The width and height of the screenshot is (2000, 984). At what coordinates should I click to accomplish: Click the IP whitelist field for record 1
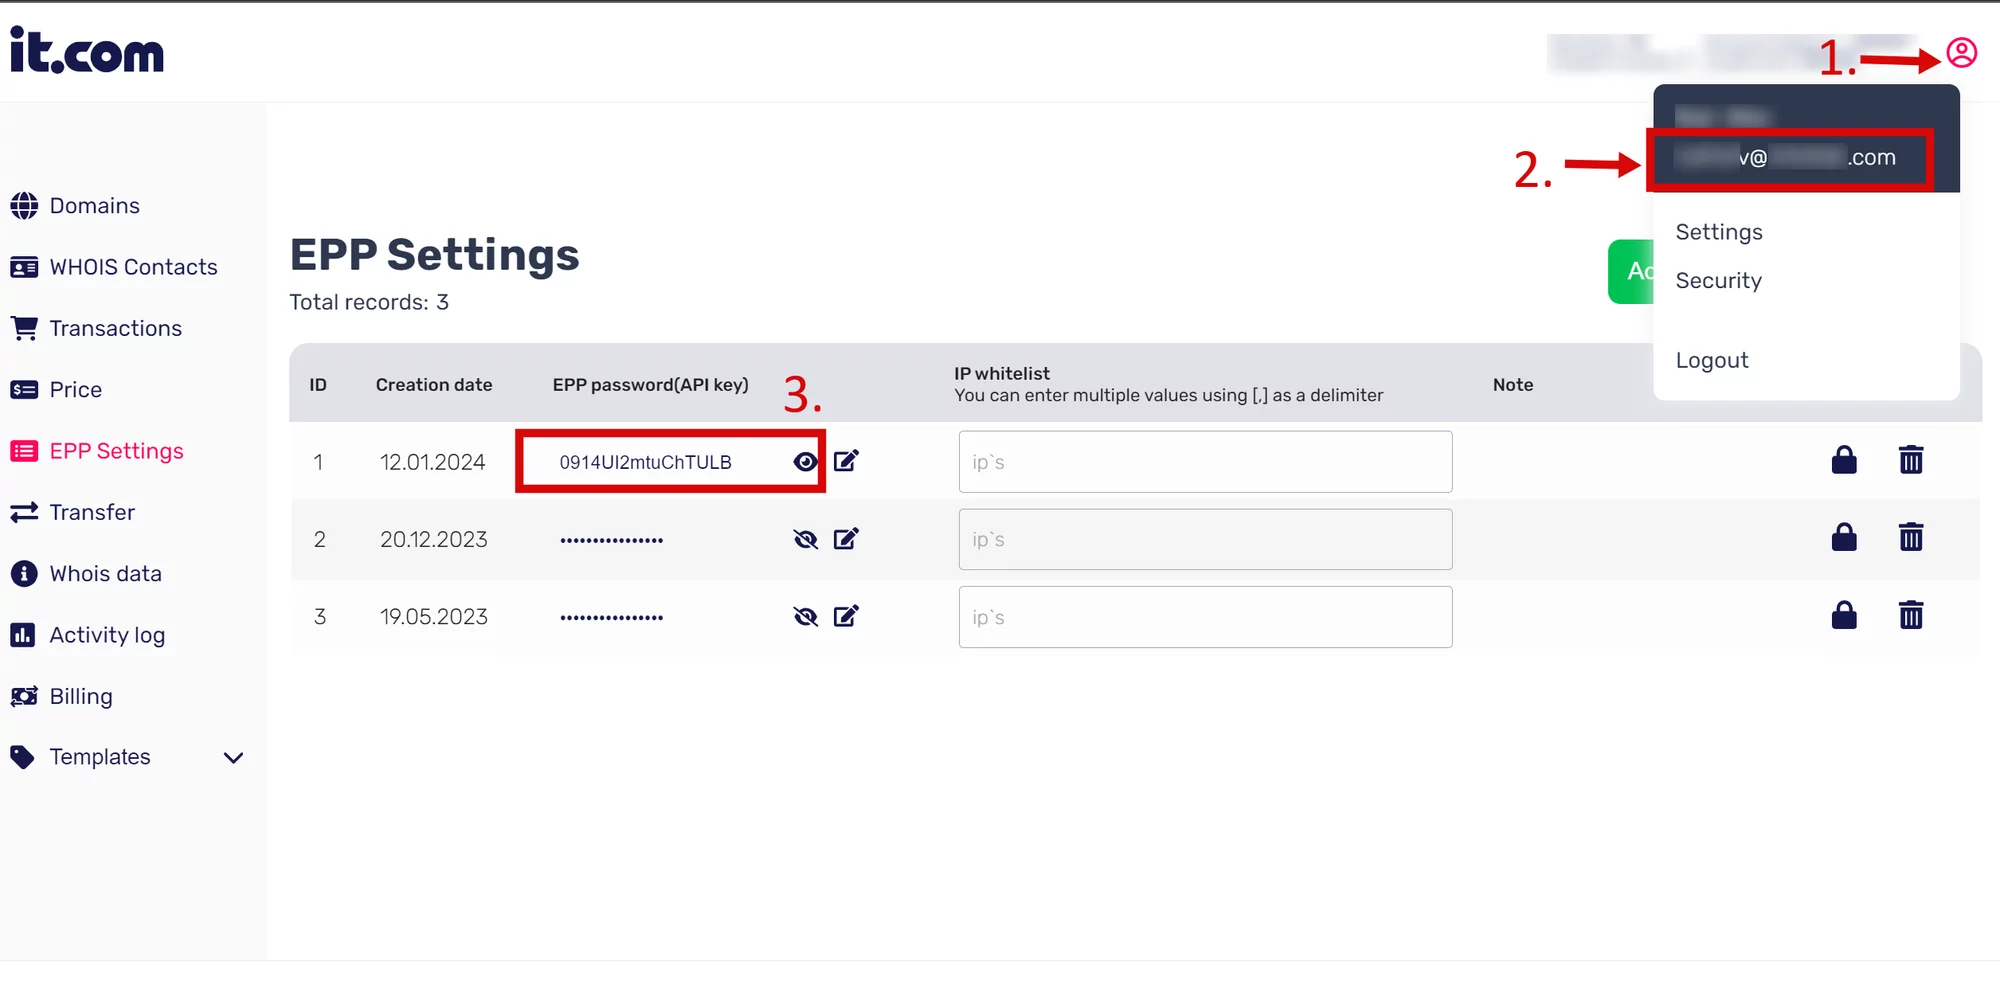1205,462
